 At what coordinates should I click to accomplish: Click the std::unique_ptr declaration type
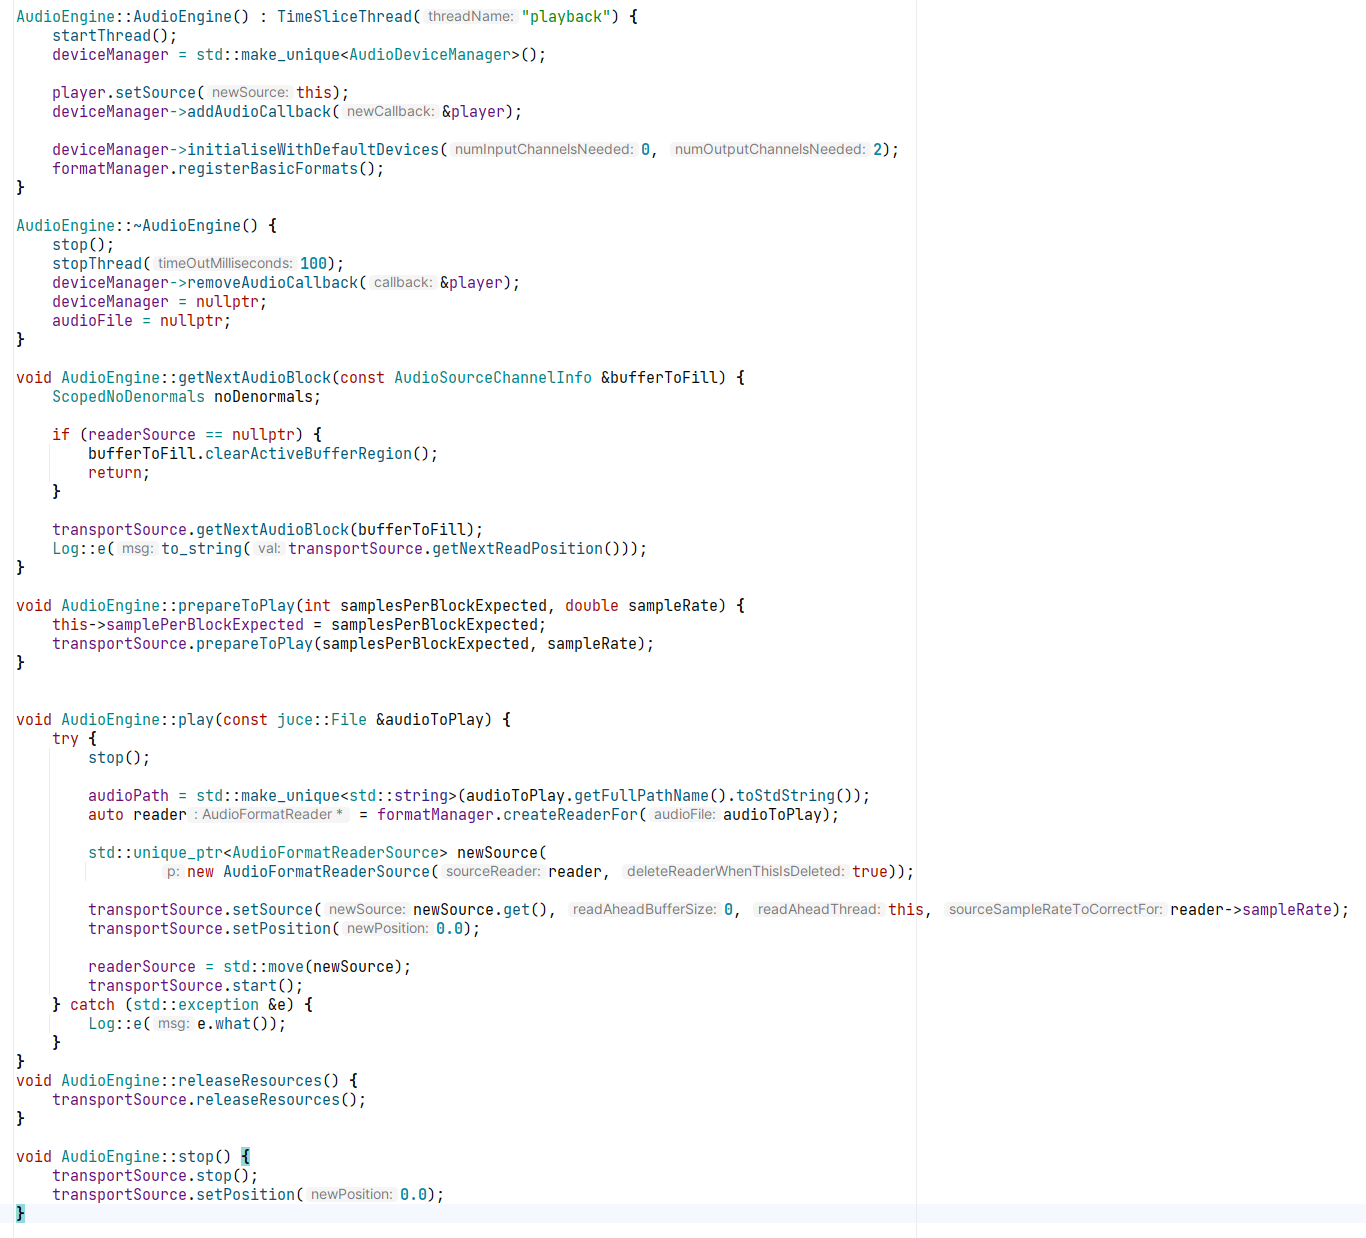268,853
